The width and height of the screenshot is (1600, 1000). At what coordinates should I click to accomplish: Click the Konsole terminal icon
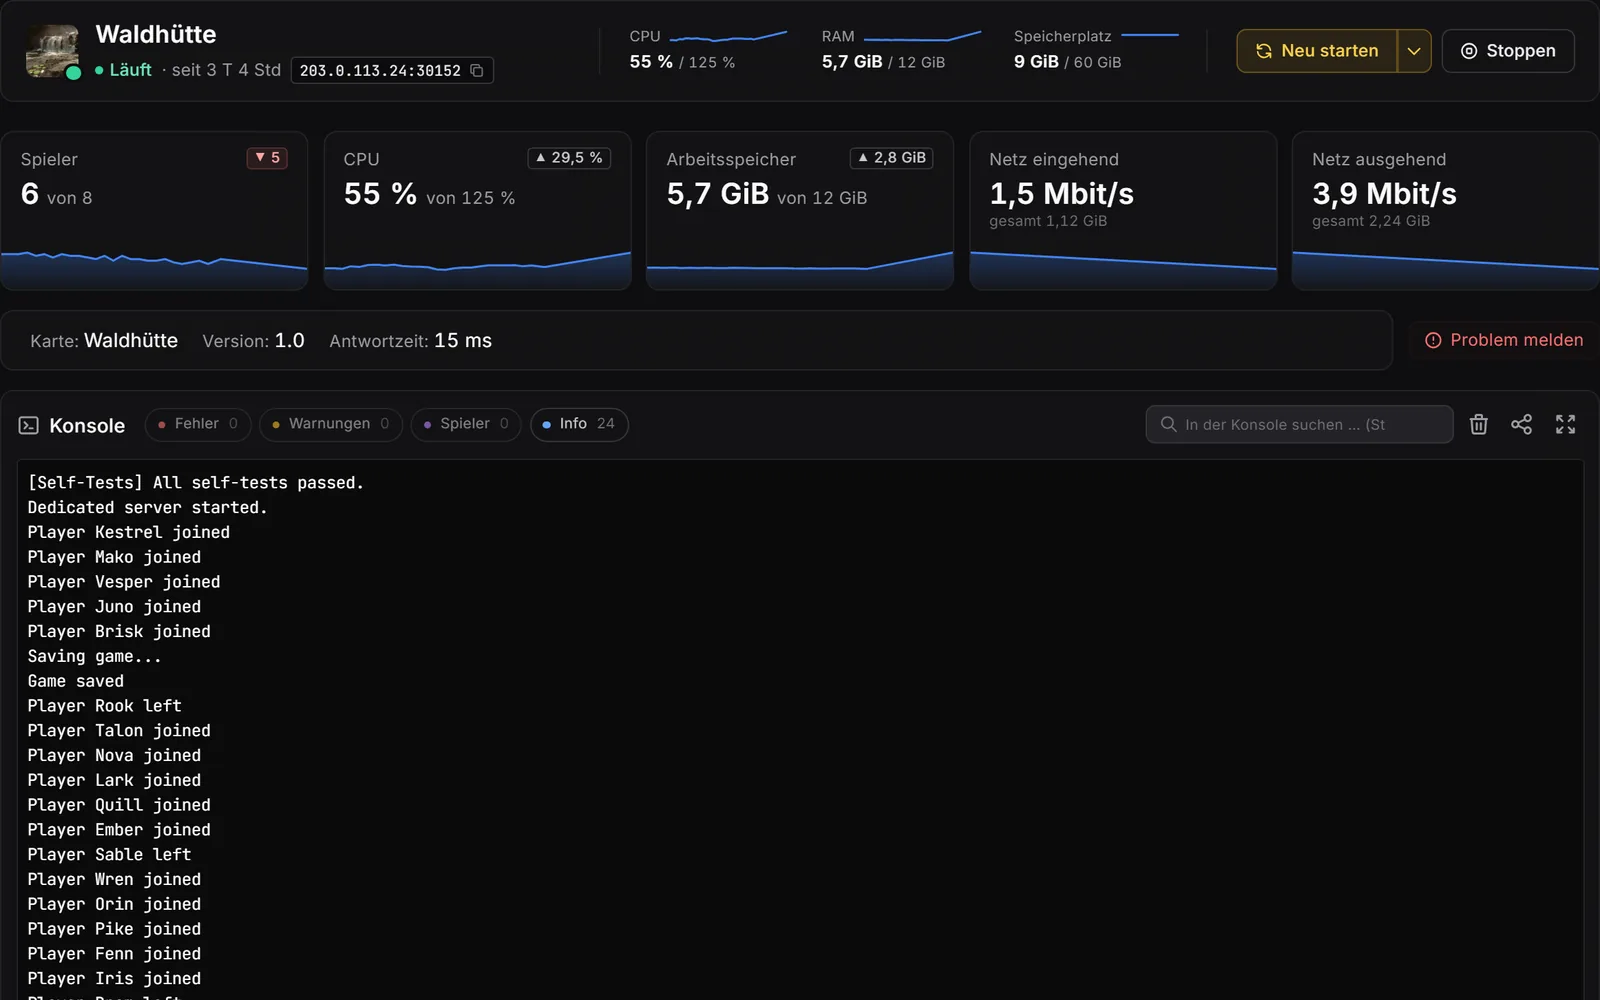(x=29, y=425)
